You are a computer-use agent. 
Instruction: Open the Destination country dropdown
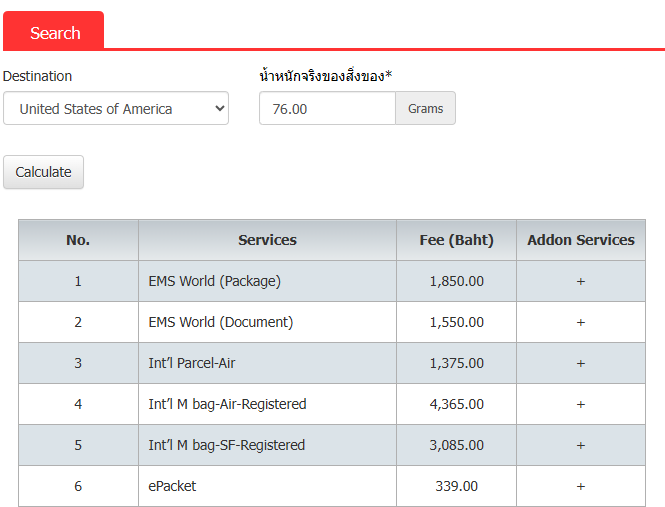pyautogui.click(x=116, y=109)
